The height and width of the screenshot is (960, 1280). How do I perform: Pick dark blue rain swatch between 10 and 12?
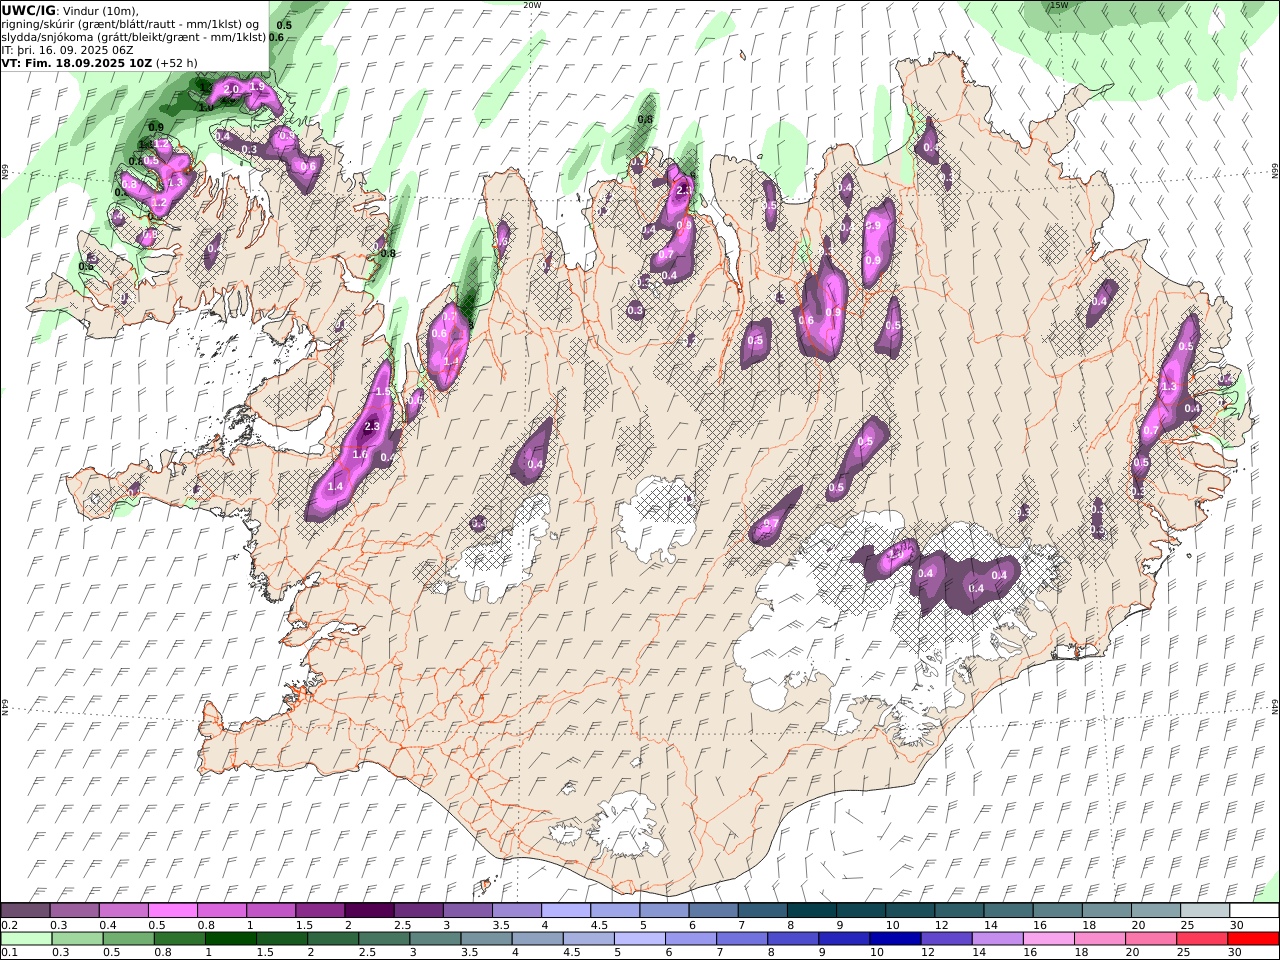click(x=895, y=938)
